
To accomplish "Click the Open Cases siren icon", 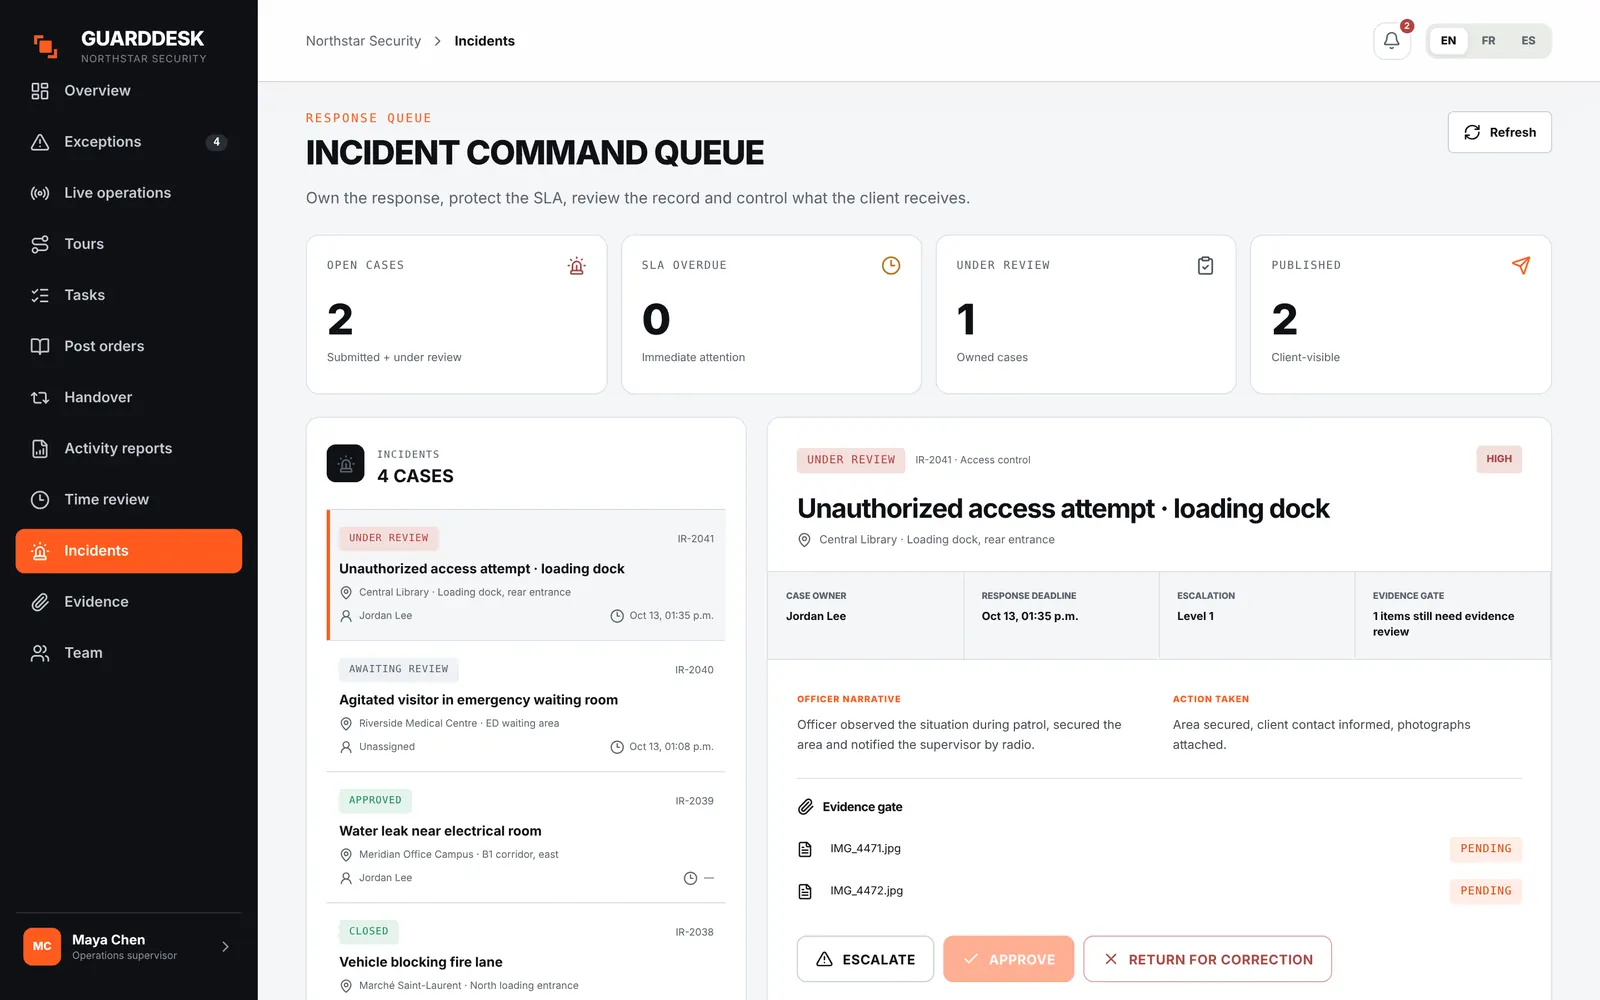I will point(576,266).
